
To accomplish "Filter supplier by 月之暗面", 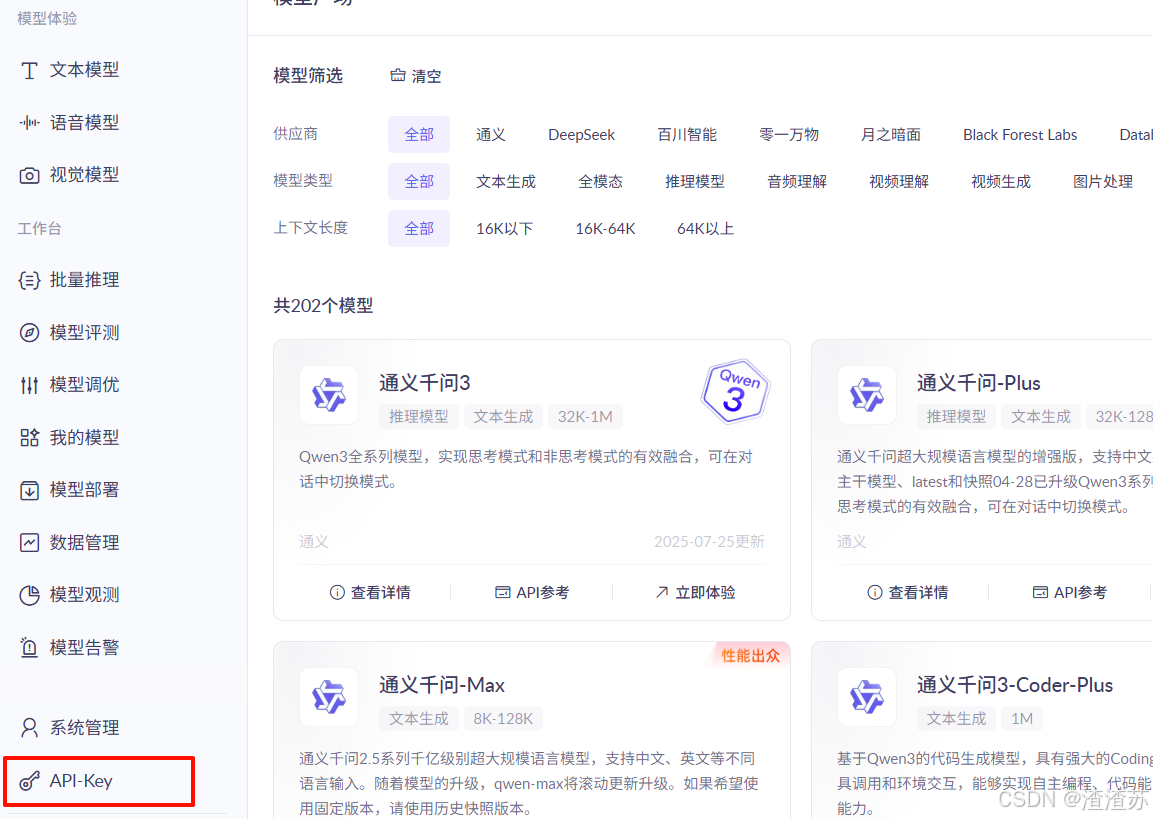I will [x=890, y=135].
